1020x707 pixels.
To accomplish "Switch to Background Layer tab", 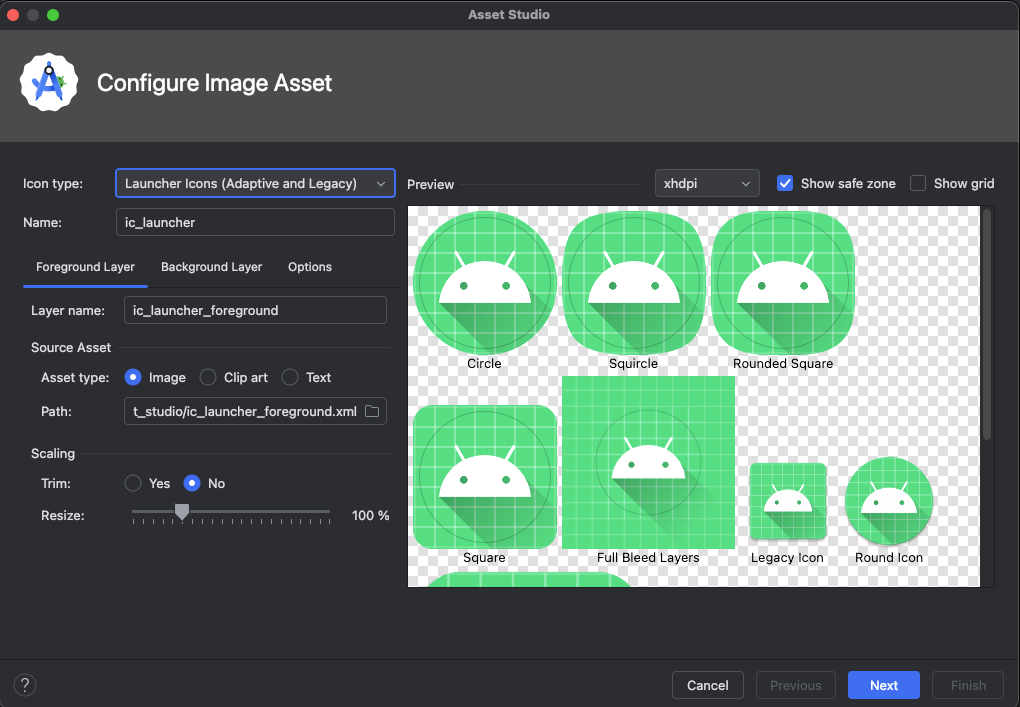I will [211, 267].
